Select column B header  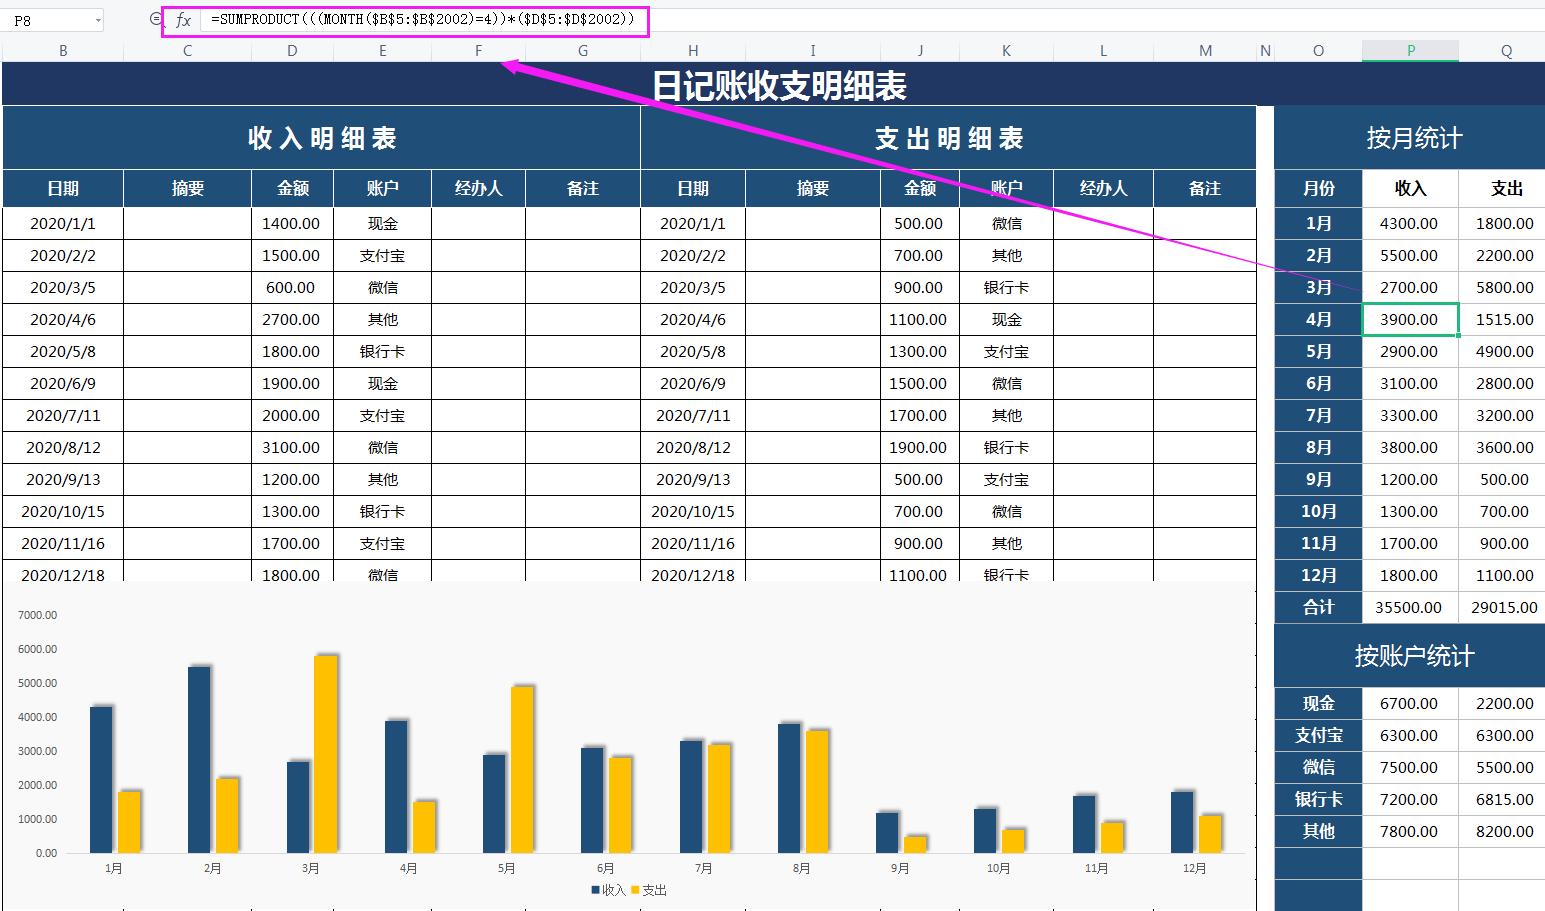point(62,49)
